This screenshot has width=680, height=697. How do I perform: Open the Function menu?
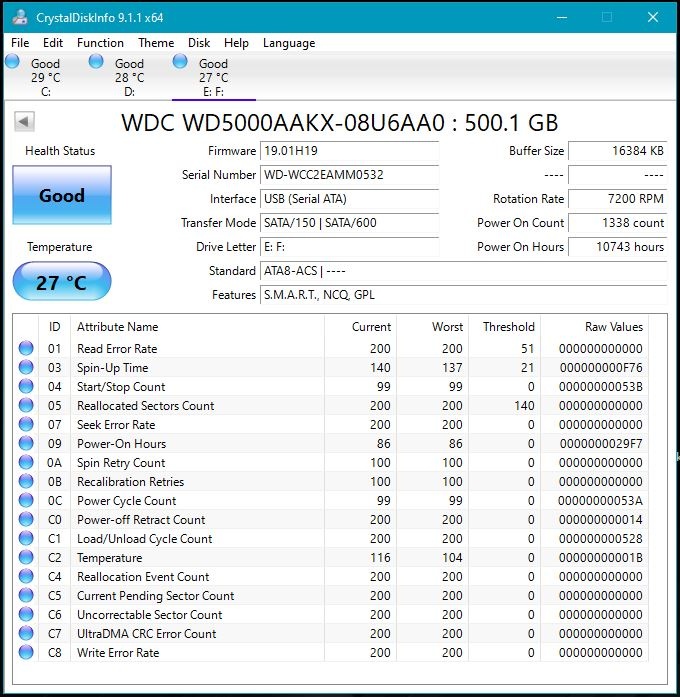[x=100, y=43]
